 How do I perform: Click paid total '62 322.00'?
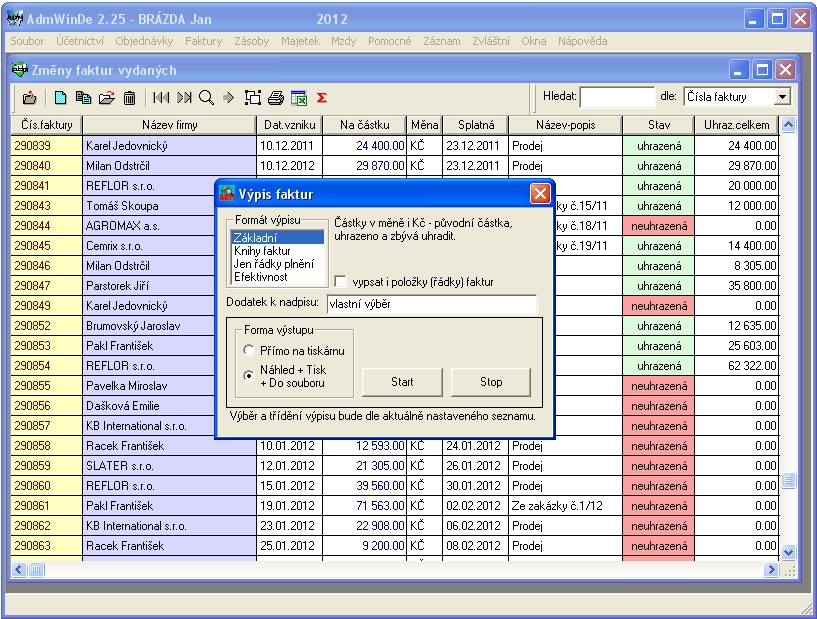point(737,366)
